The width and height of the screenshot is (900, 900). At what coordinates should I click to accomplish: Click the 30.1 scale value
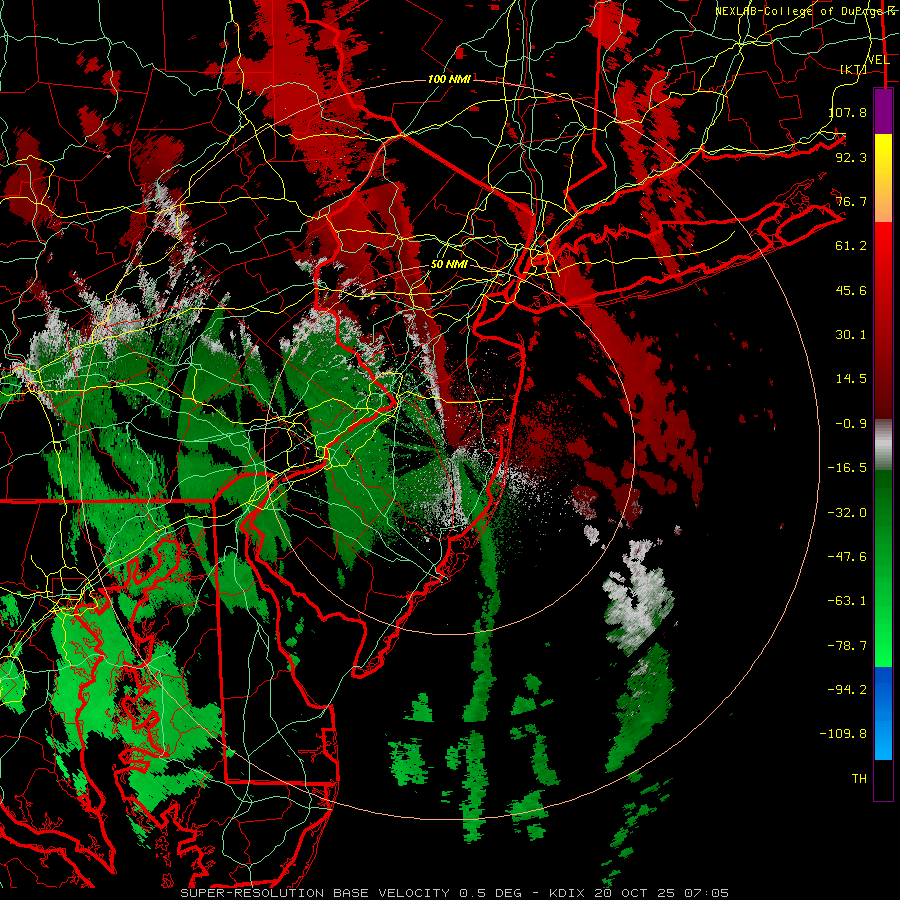851,335
